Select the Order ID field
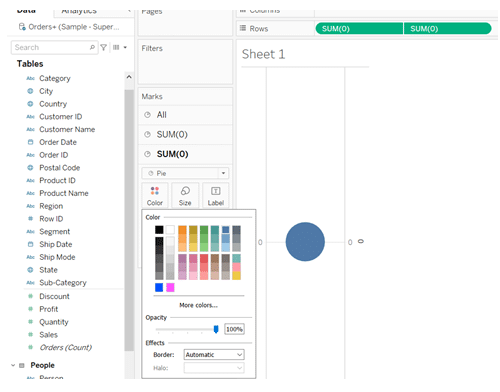500x392 pixels. (53, 155)
